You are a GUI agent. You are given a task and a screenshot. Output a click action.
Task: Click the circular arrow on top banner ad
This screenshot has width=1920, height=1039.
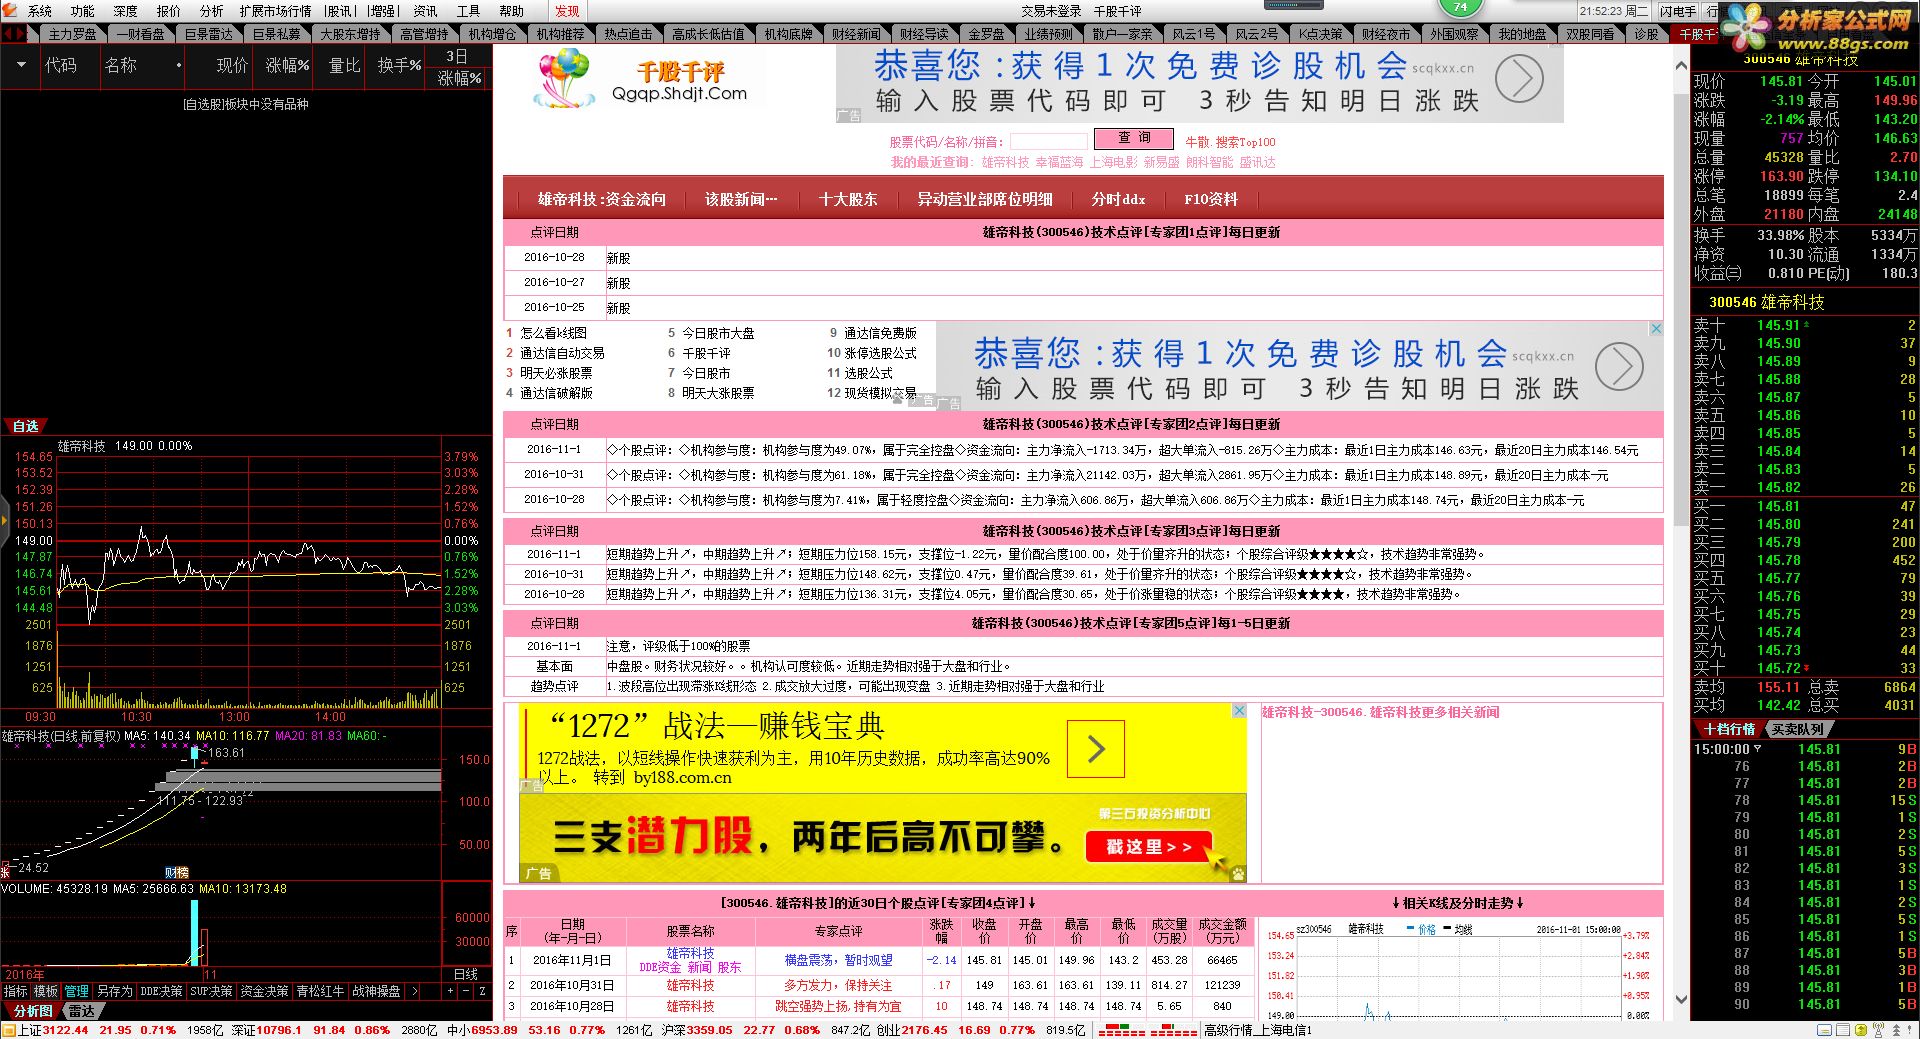click(1519, 79)
